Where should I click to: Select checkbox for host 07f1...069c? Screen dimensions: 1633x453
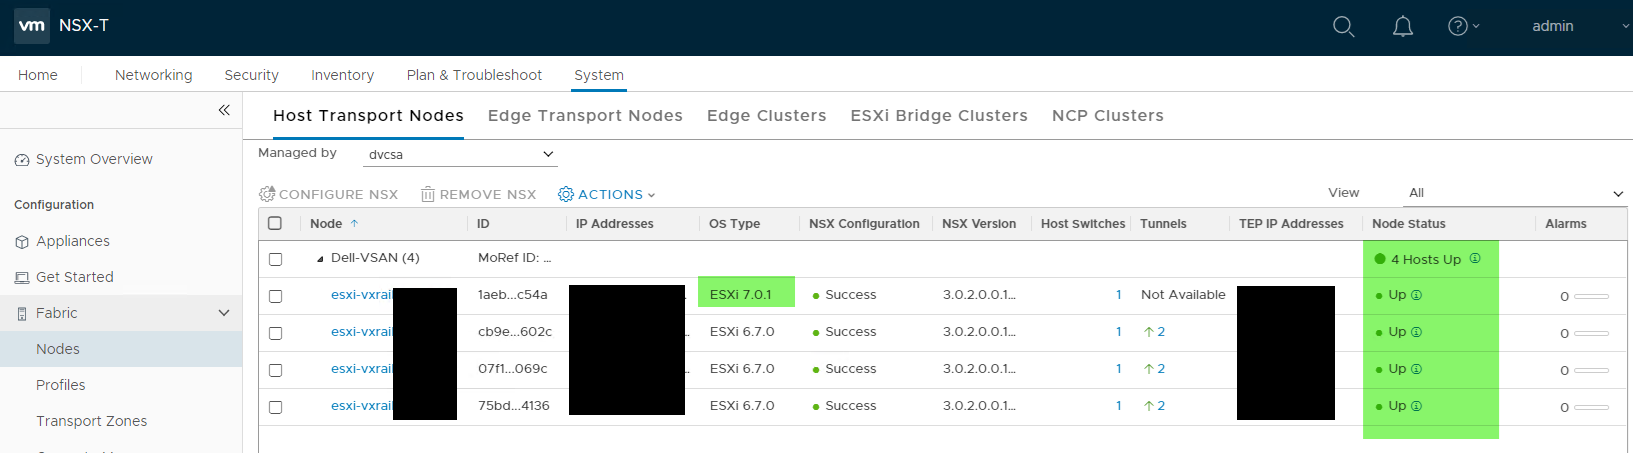[x=275, y=370]
